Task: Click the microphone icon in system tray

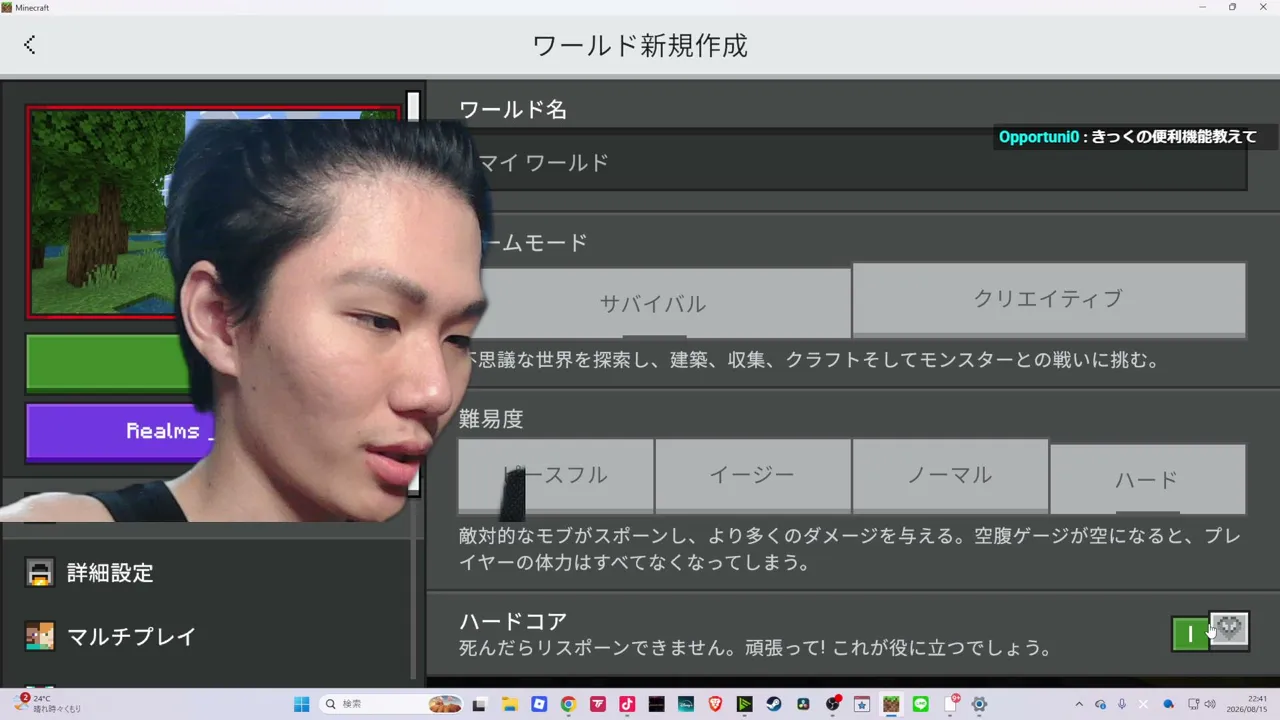Action: (1122, 704)
